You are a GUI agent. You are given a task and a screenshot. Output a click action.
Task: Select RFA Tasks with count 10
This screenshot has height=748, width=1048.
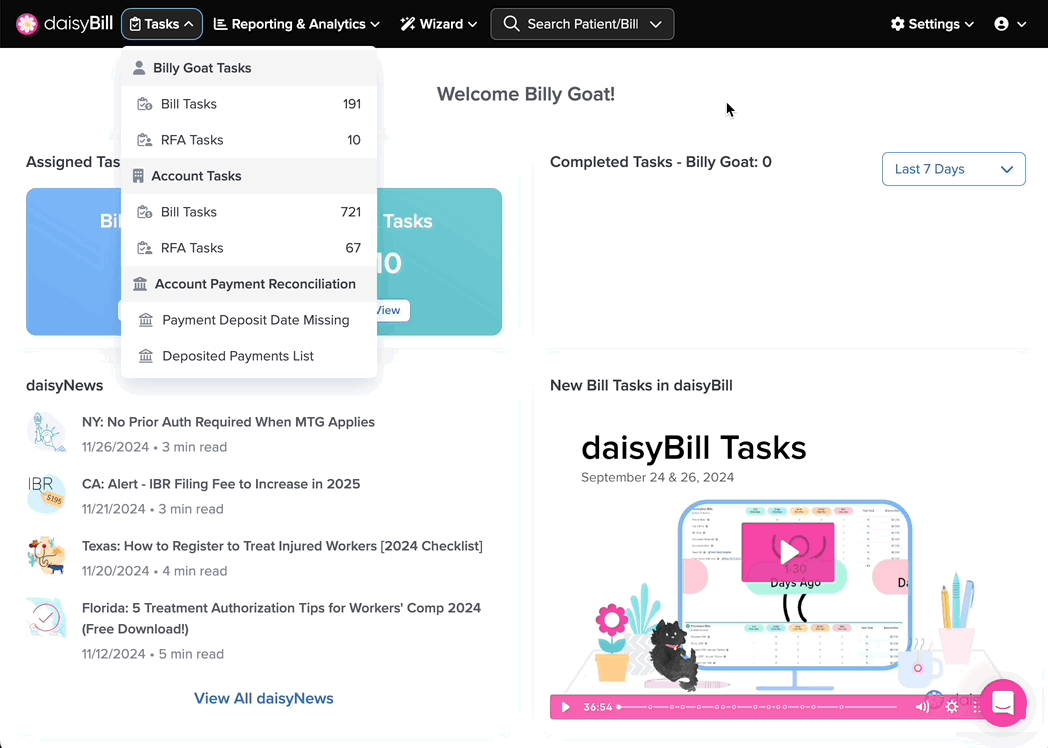pos(249,140)
